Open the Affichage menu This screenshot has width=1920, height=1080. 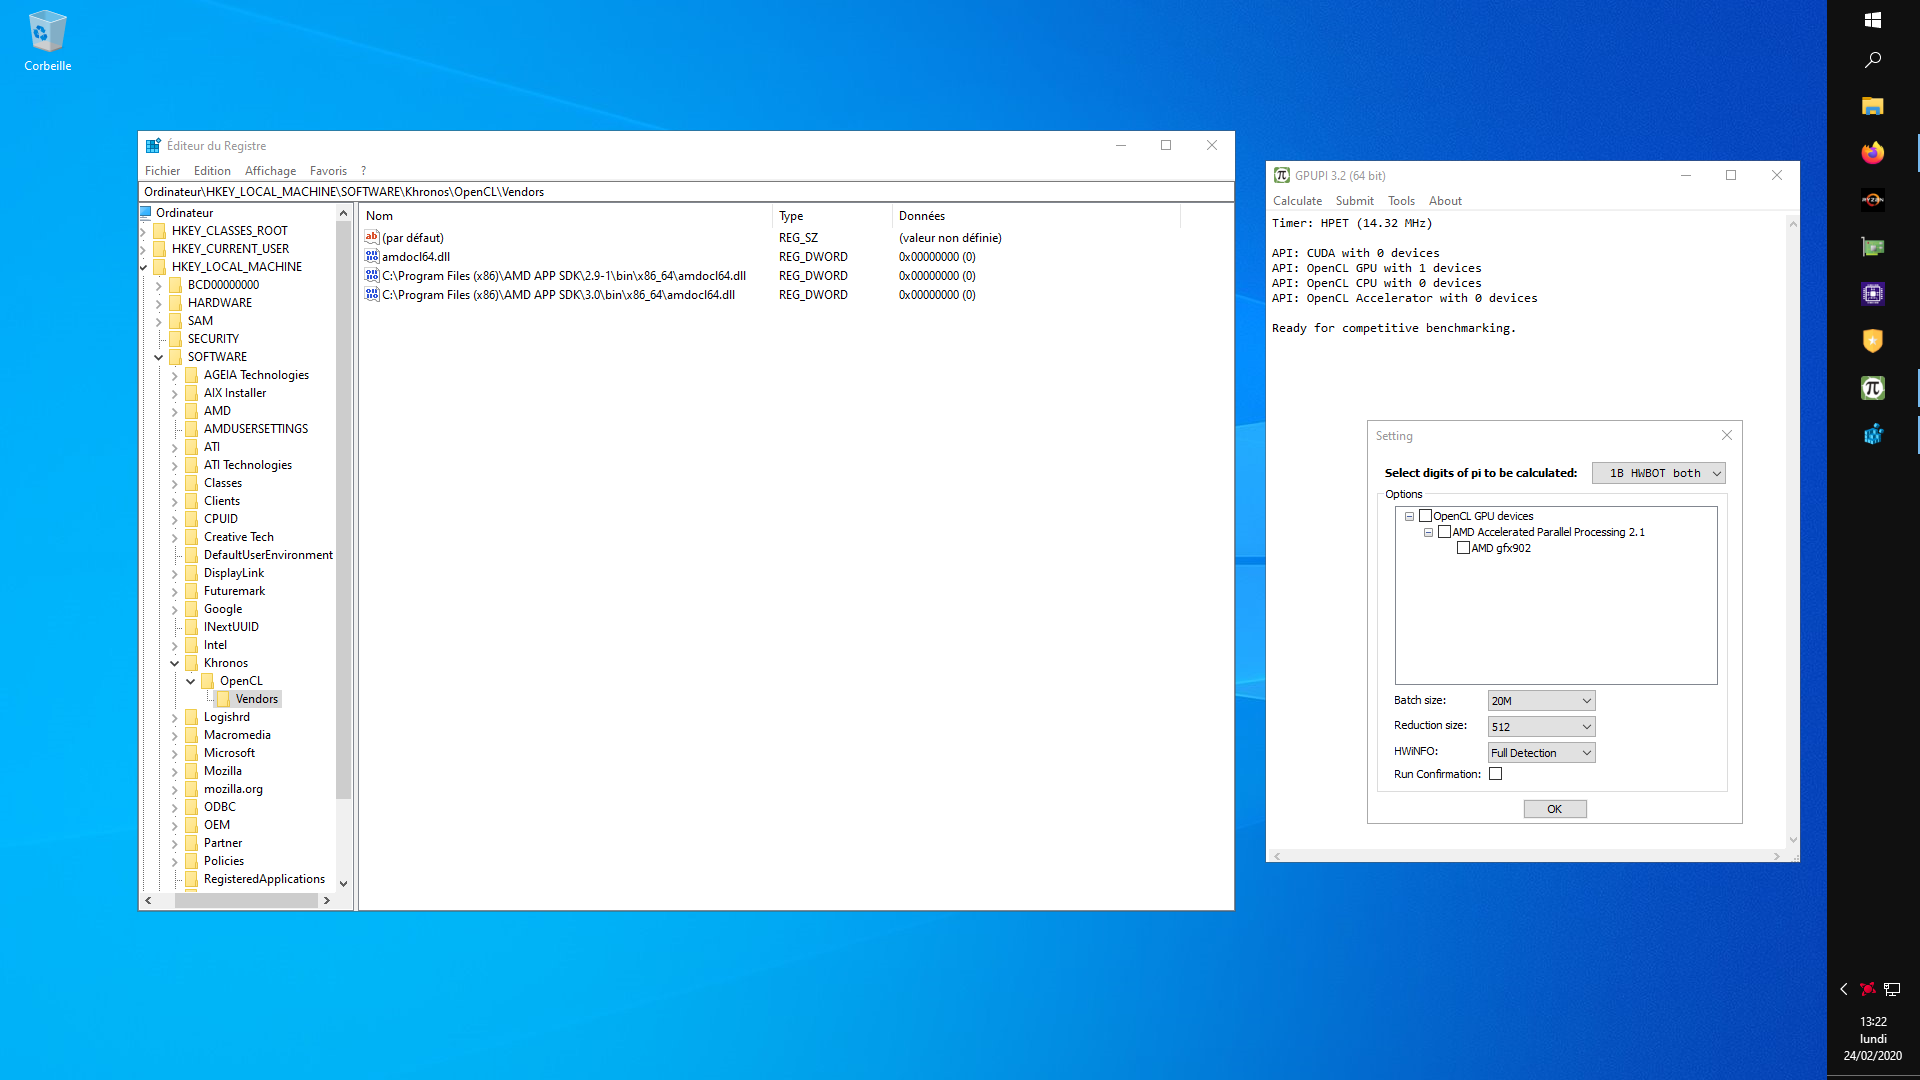click(270, 171)
